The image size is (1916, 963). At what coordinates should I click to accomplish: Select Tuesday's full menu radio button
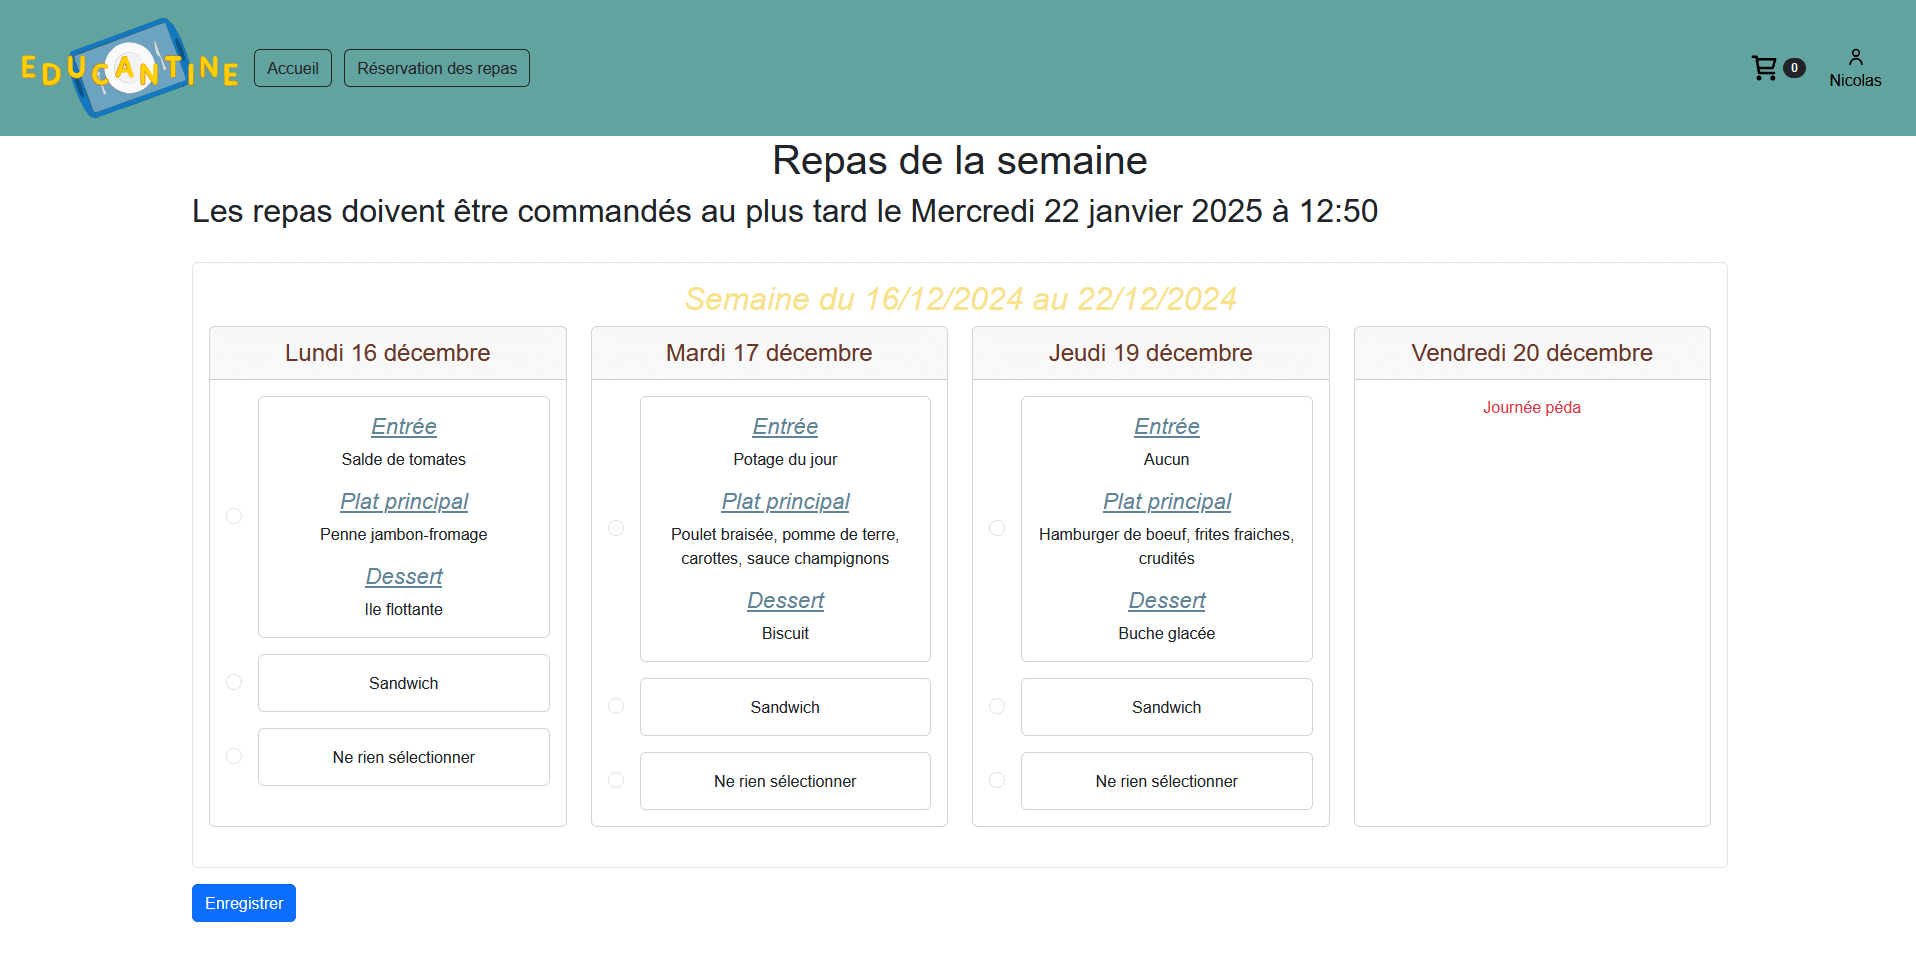(616, 528)
